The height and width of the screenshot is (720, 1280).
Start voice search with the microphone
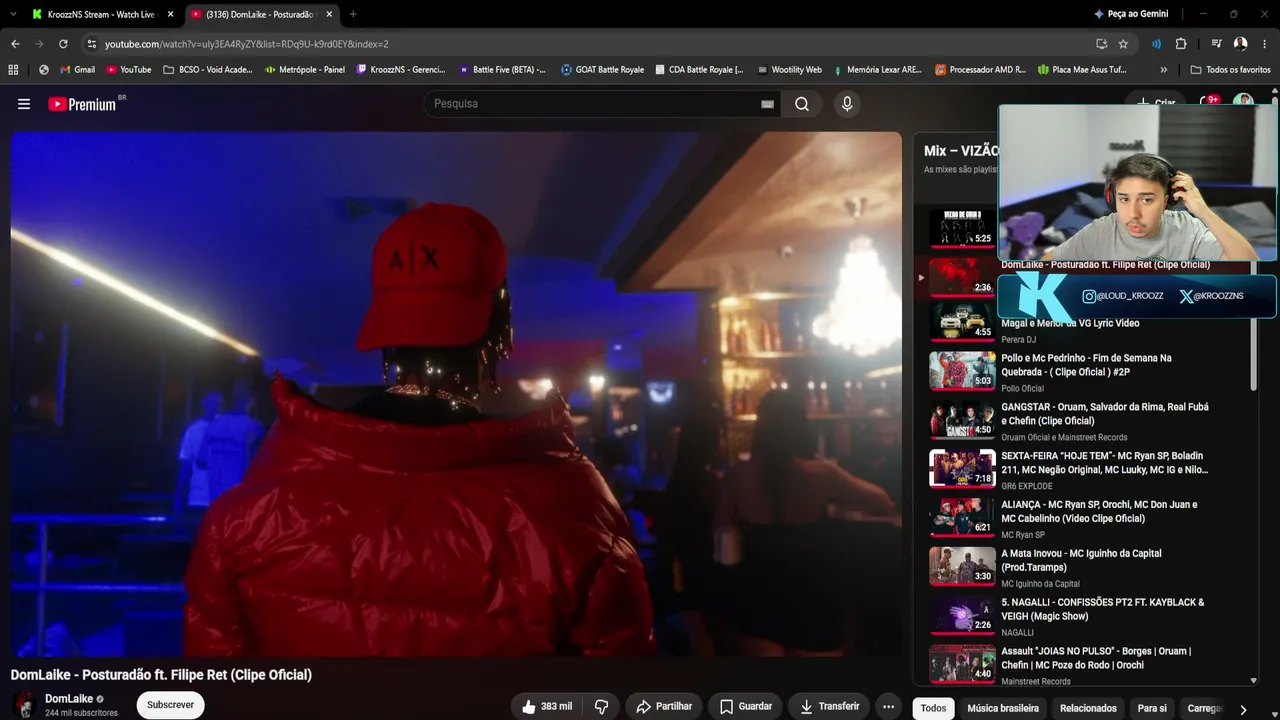[847, 104]
